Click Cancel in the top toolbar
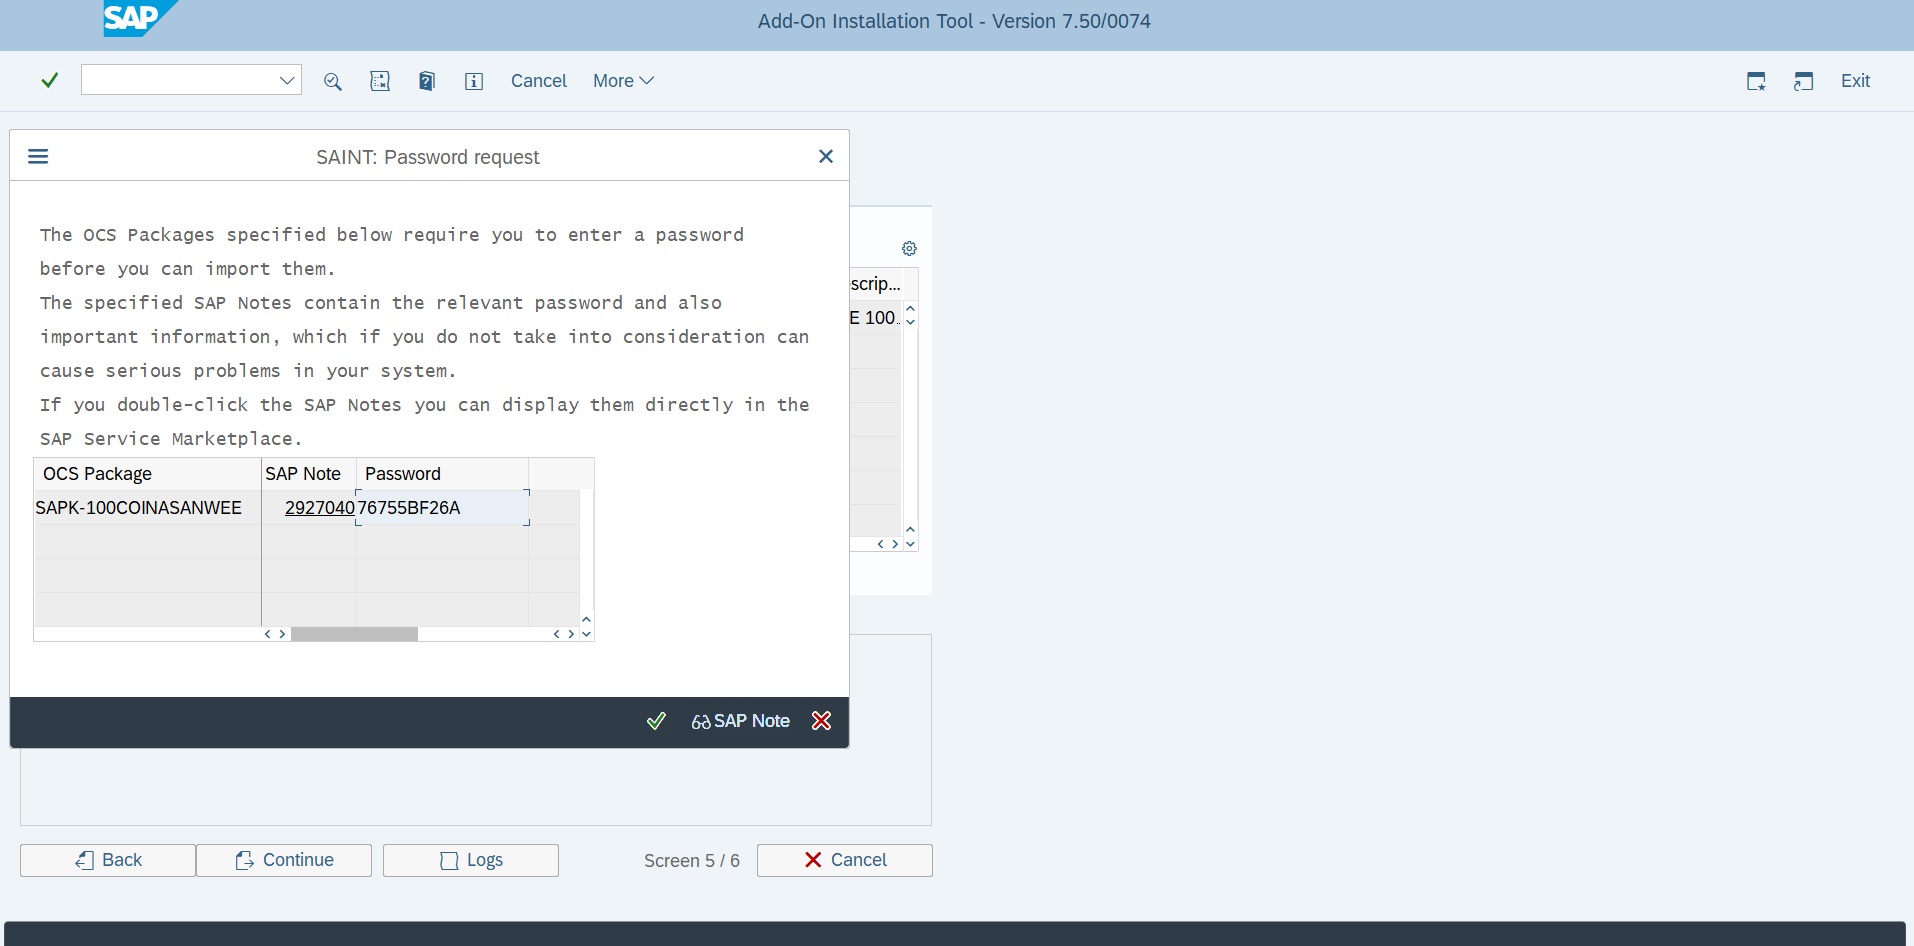1914x946 pixels. tap(539, 81)
